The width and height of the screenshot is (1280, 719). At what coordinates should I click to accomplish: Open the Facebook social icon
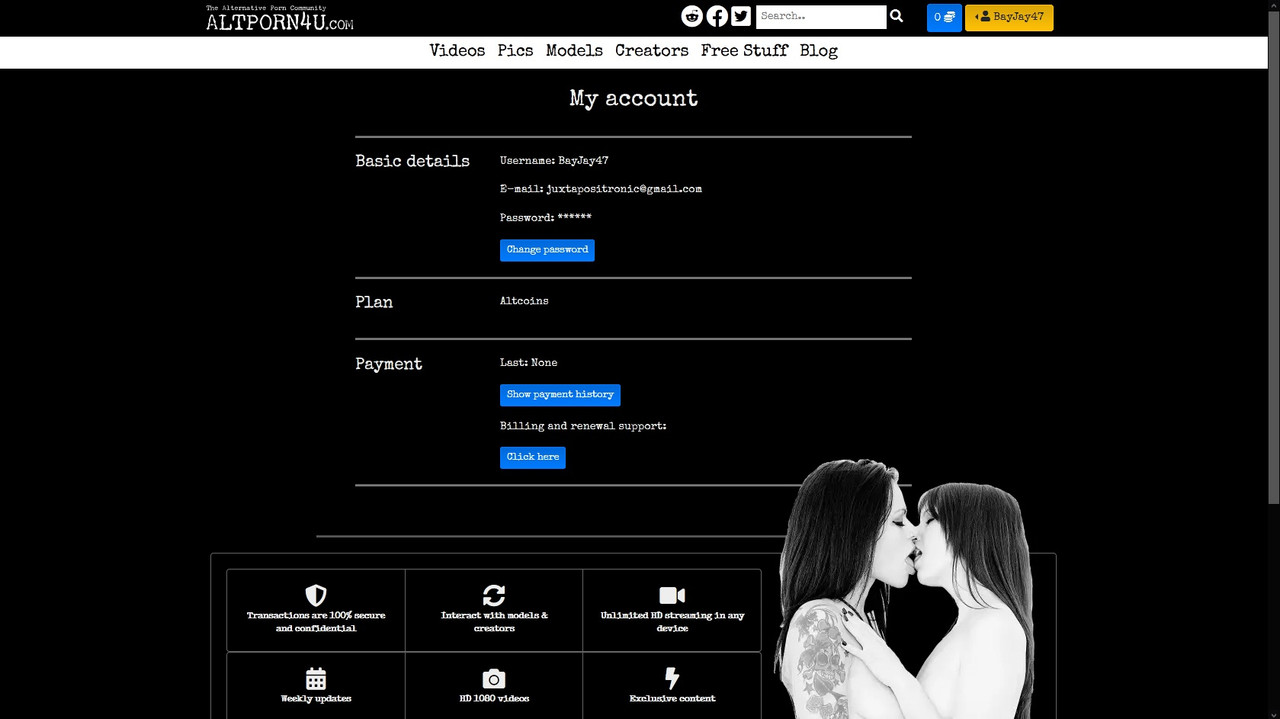click(717, 16)
